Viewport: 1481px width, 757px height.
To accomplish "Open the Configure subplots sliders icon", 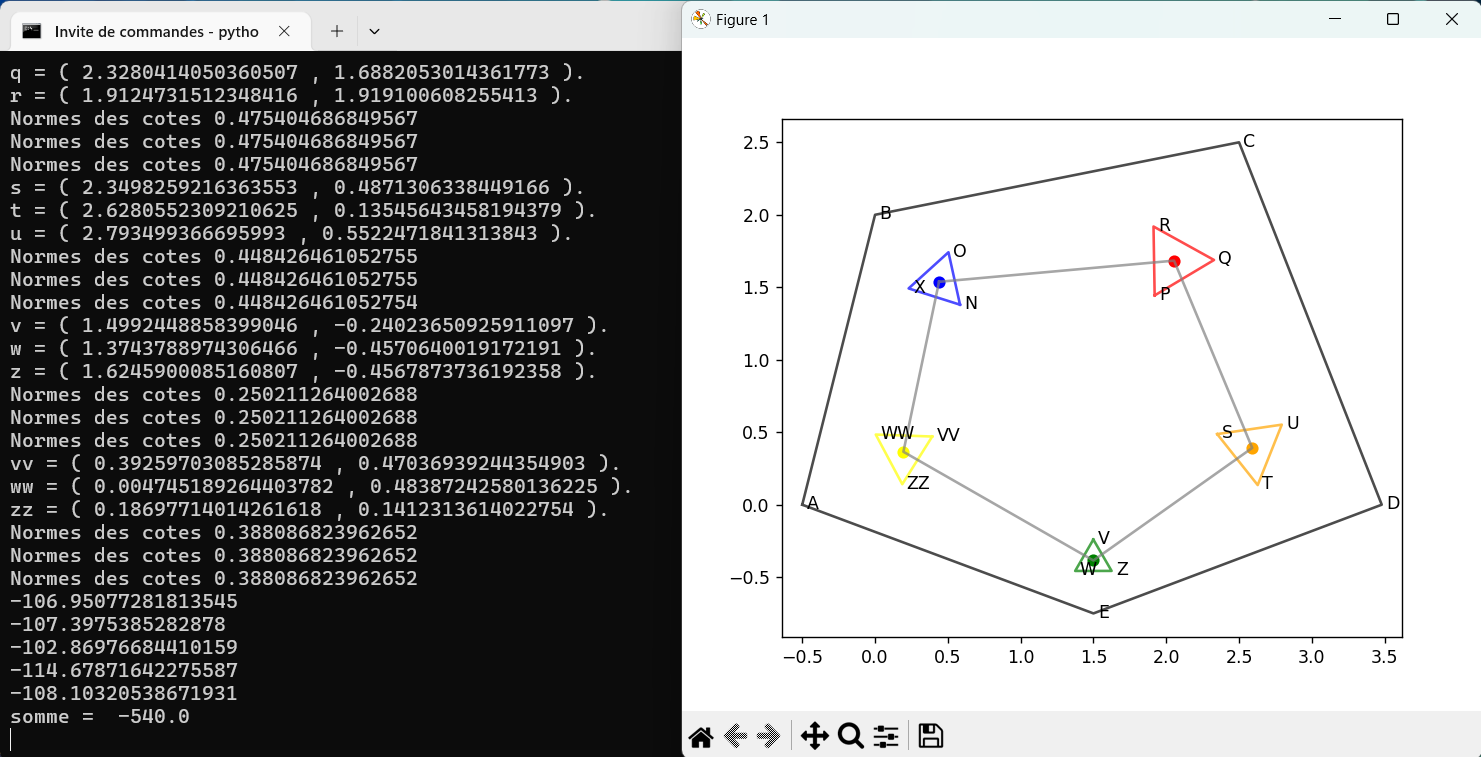I will pyautogui.click(x=886, y=737).
